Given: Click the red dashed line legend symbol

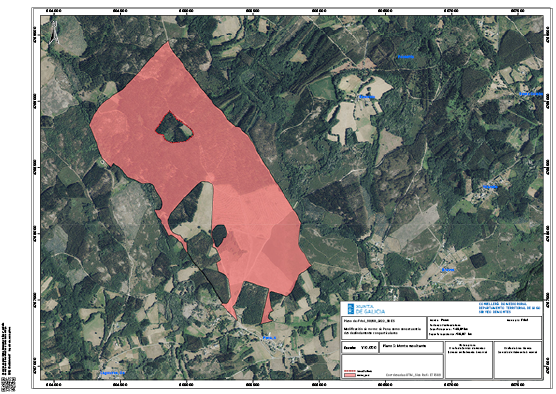Looking at the screenshot, I should (x=350, y=371).
